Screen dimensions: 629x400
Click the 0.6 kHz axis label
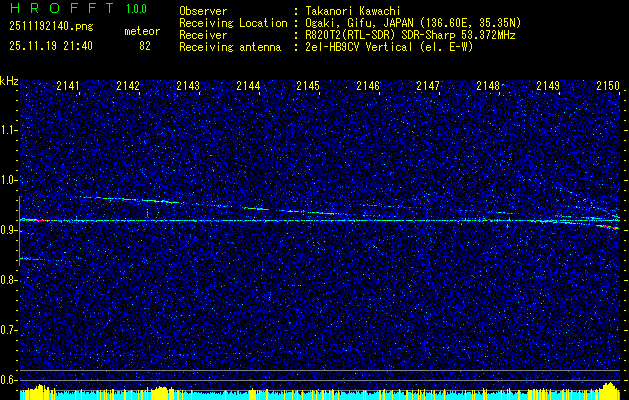point(8,380)
